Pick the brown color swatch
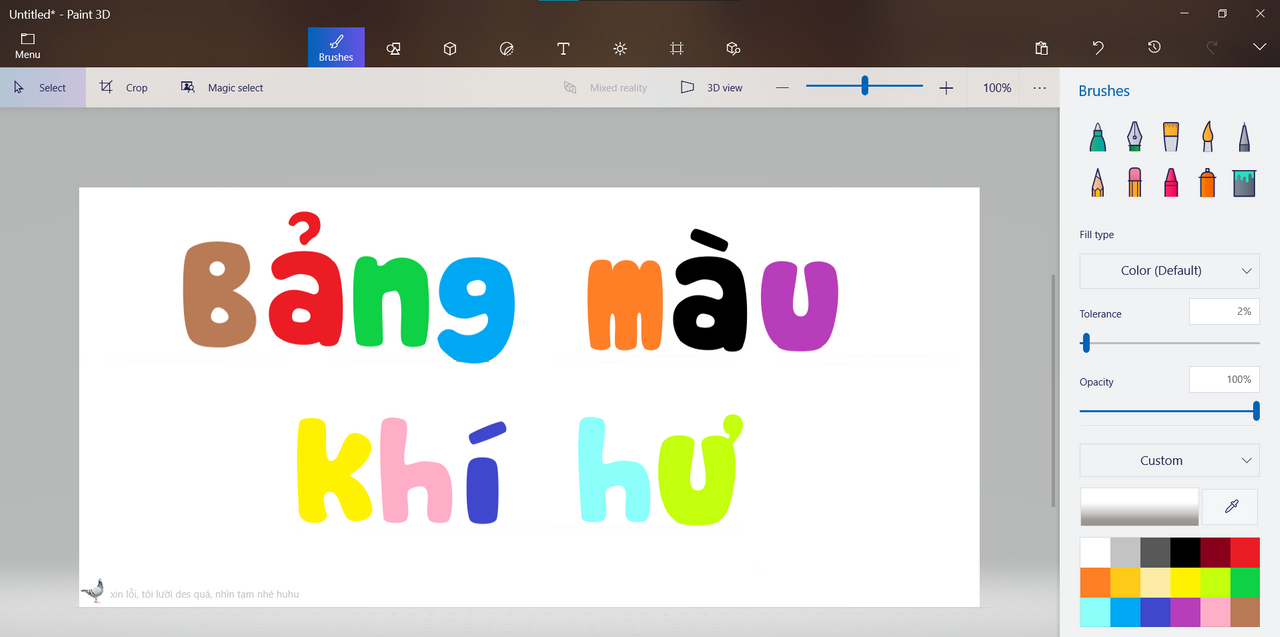 1245,613
